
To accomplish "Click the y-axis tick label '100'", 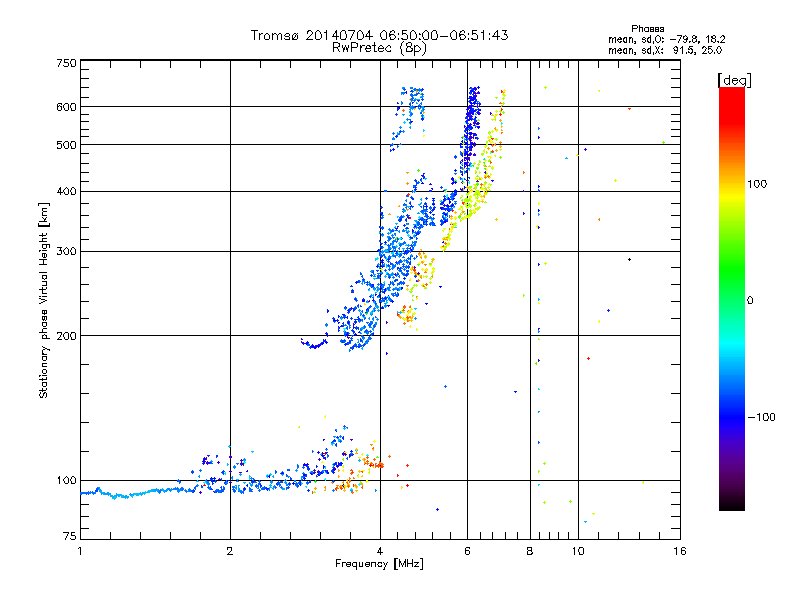I will (x=66, y=481).
